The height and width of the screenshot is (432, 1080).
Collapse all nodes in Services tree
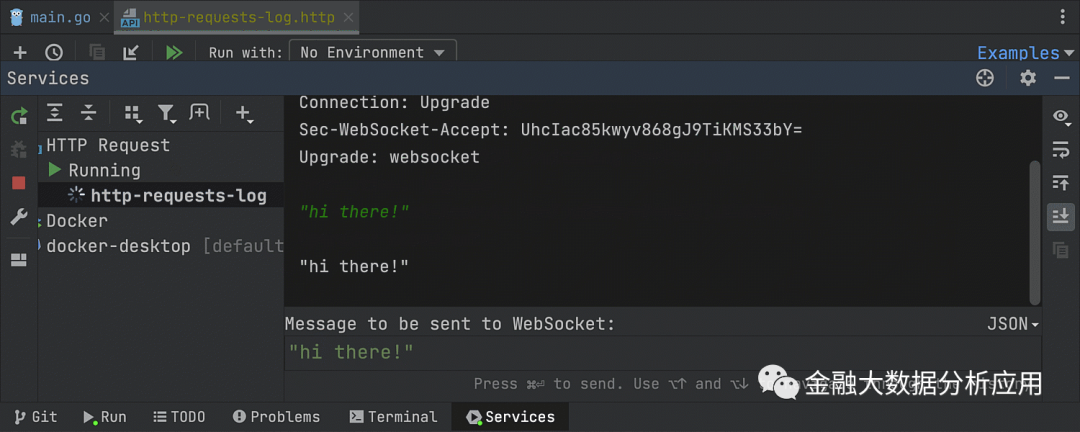point(89,113)
